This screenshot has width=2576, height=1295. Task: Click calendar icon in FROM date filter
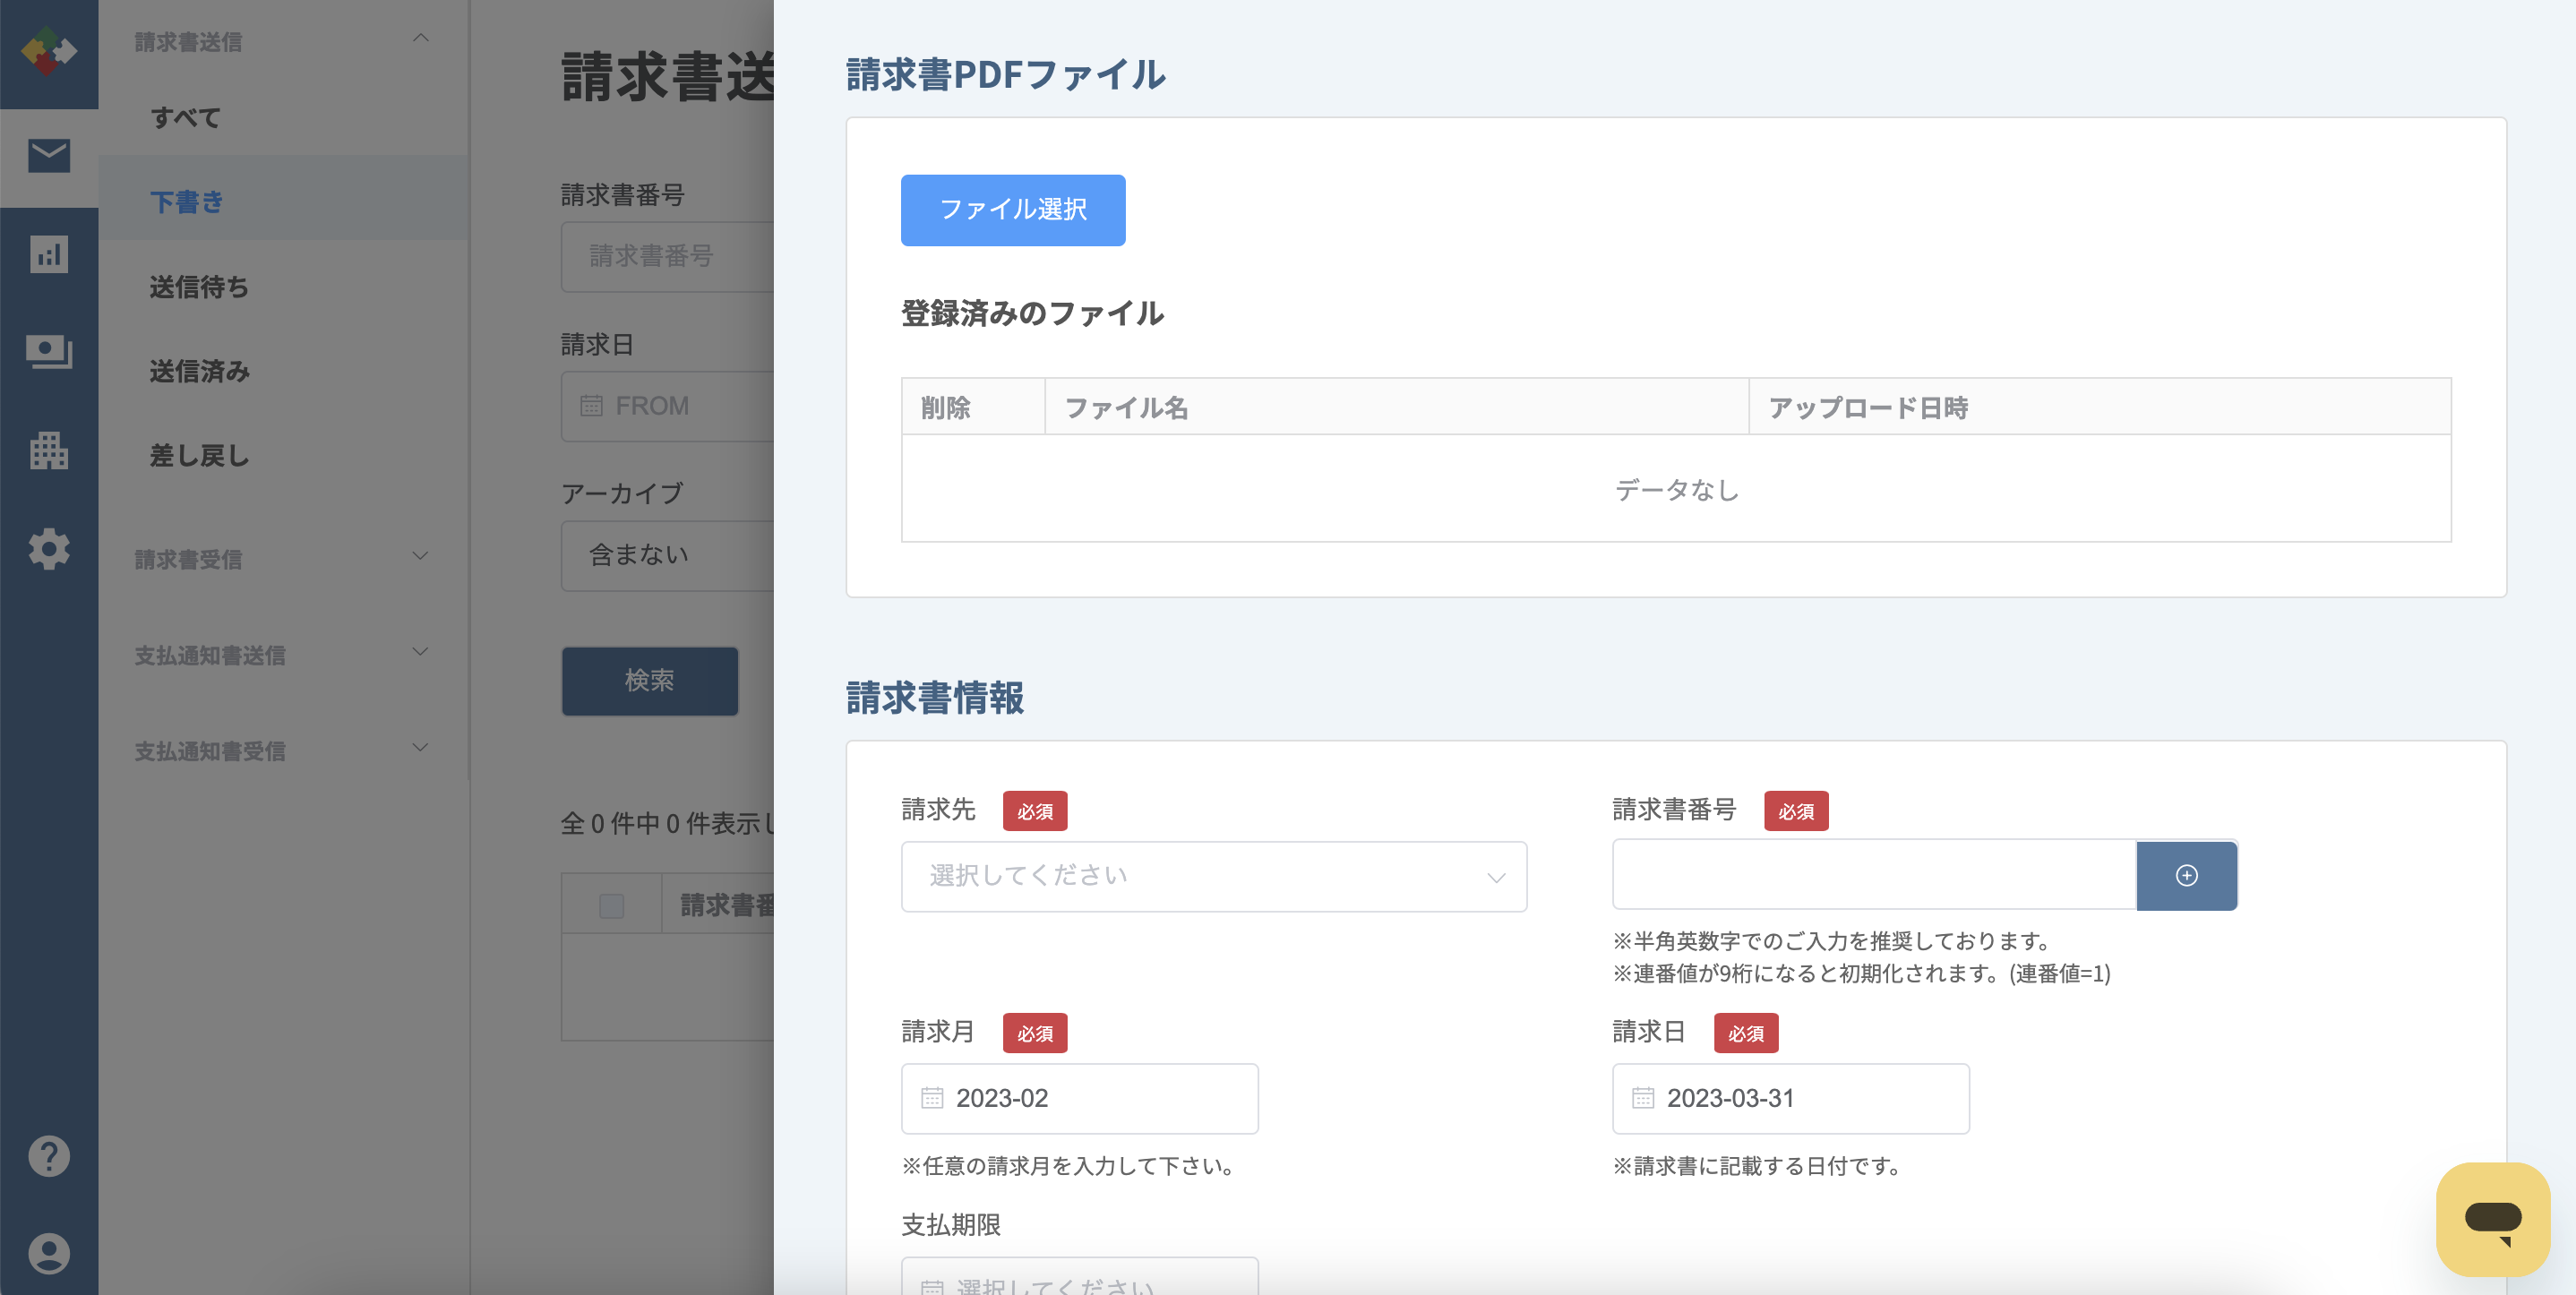(x=592, y=406)
